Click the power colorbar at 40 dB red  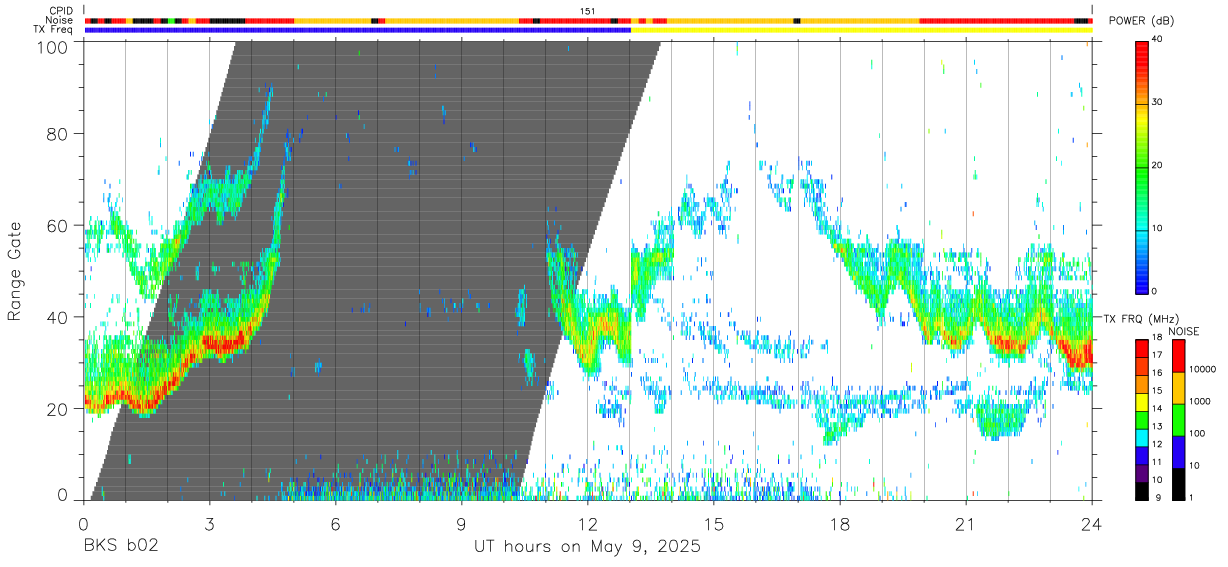pyautogui.click(x=1142, y=44)
